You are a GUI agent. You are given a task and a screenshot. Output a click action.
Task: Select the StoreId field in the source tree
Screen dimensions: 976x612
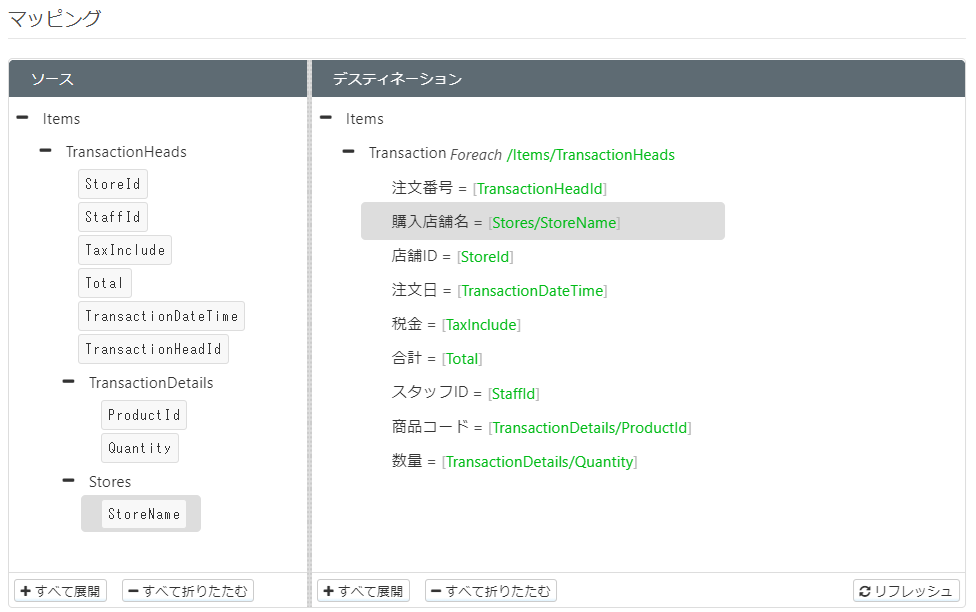click(112, 183)
